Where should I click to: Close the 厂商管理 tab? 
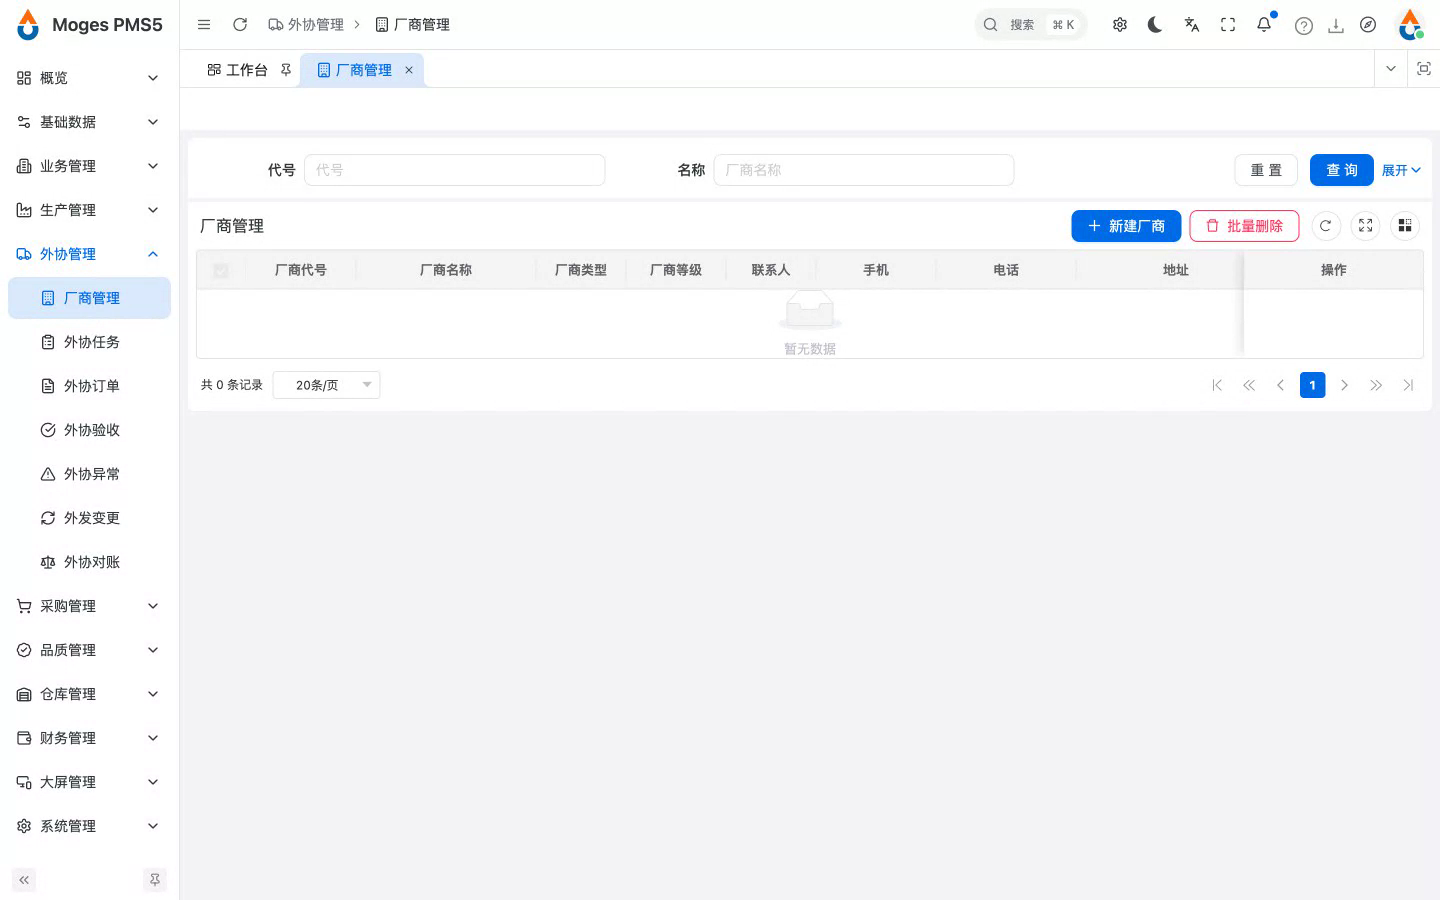click(409, 70)
